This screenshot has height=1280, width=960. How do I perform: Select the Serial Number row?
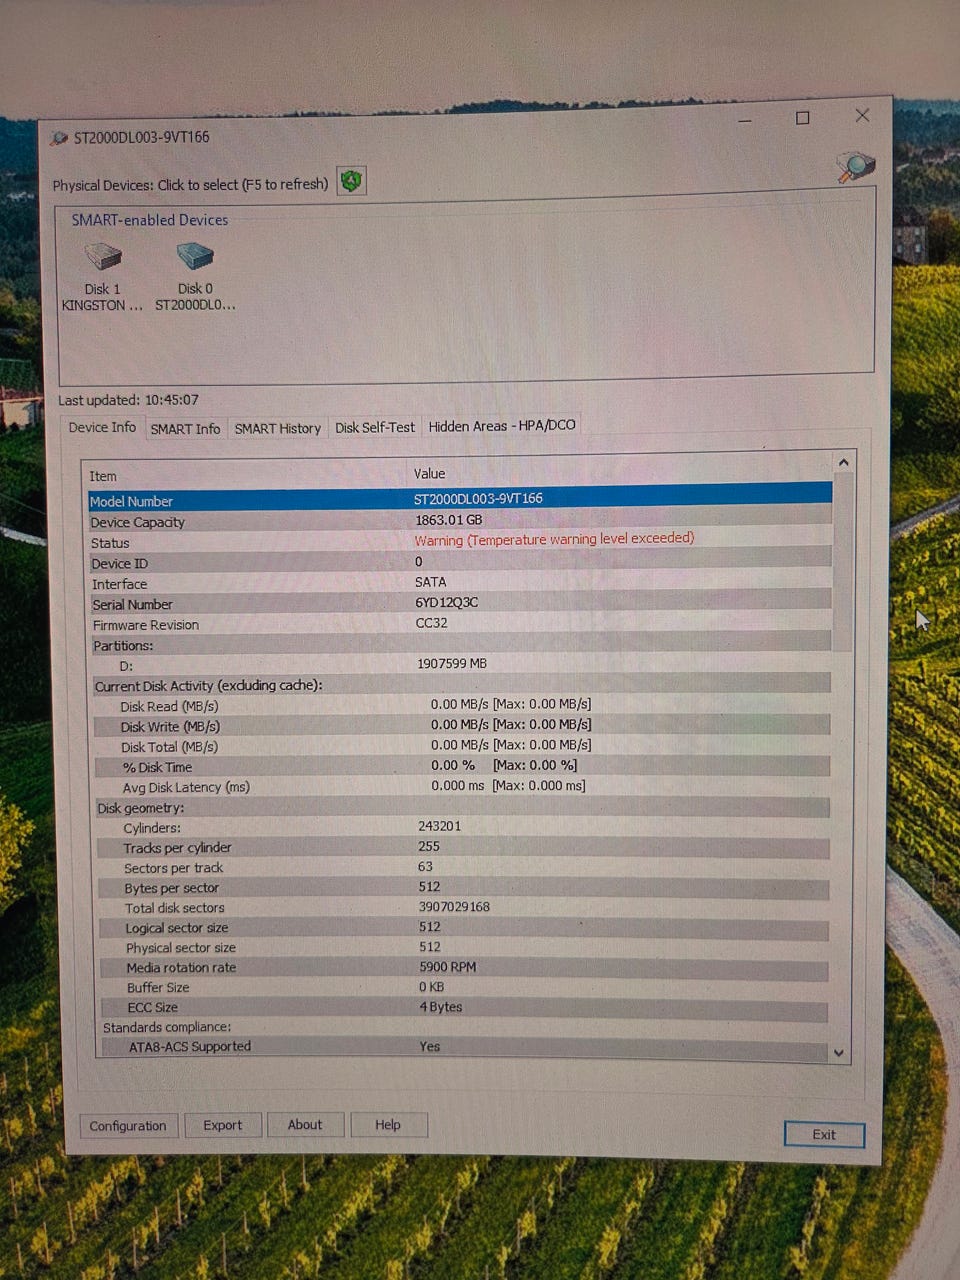click(460, 604)
